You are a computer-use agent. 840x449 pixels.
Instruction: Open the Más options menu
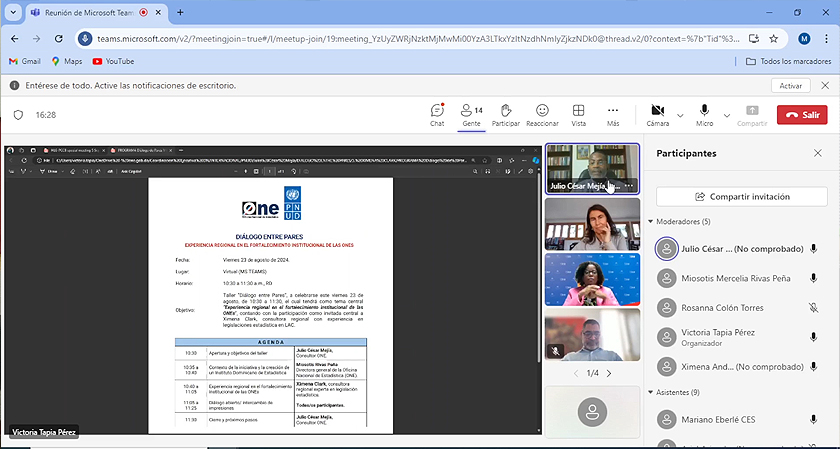click(613, 115)
